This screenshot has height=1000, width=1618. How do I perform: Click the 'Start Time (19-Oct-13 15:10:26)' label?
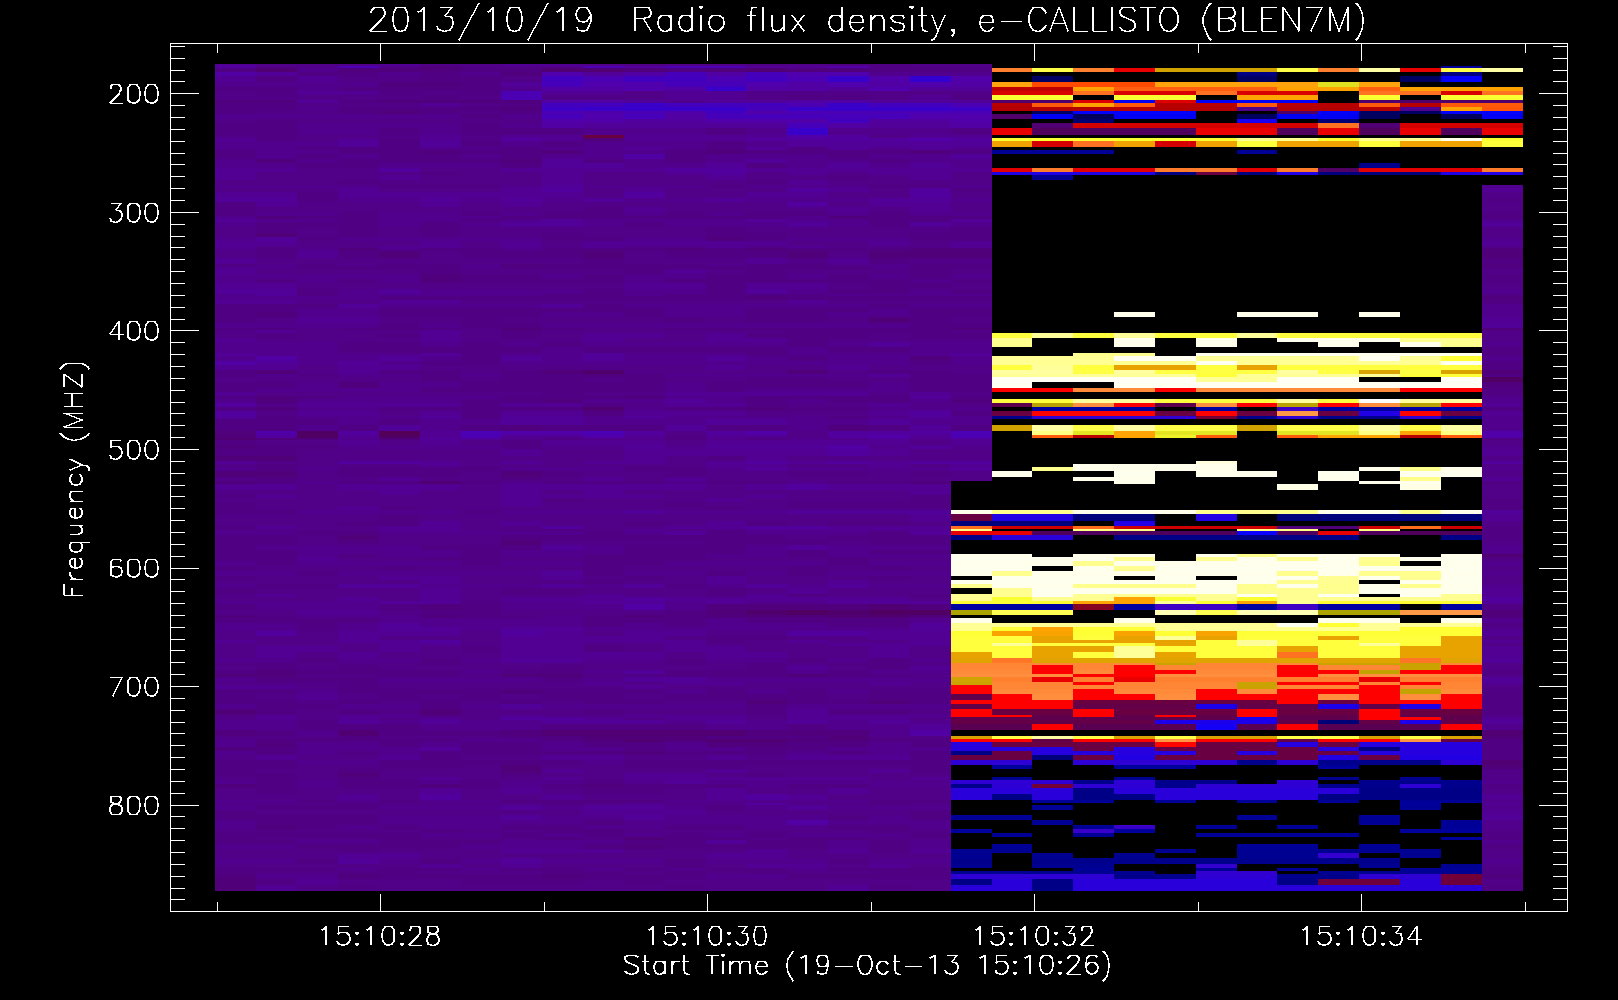(x=867, y=966)
